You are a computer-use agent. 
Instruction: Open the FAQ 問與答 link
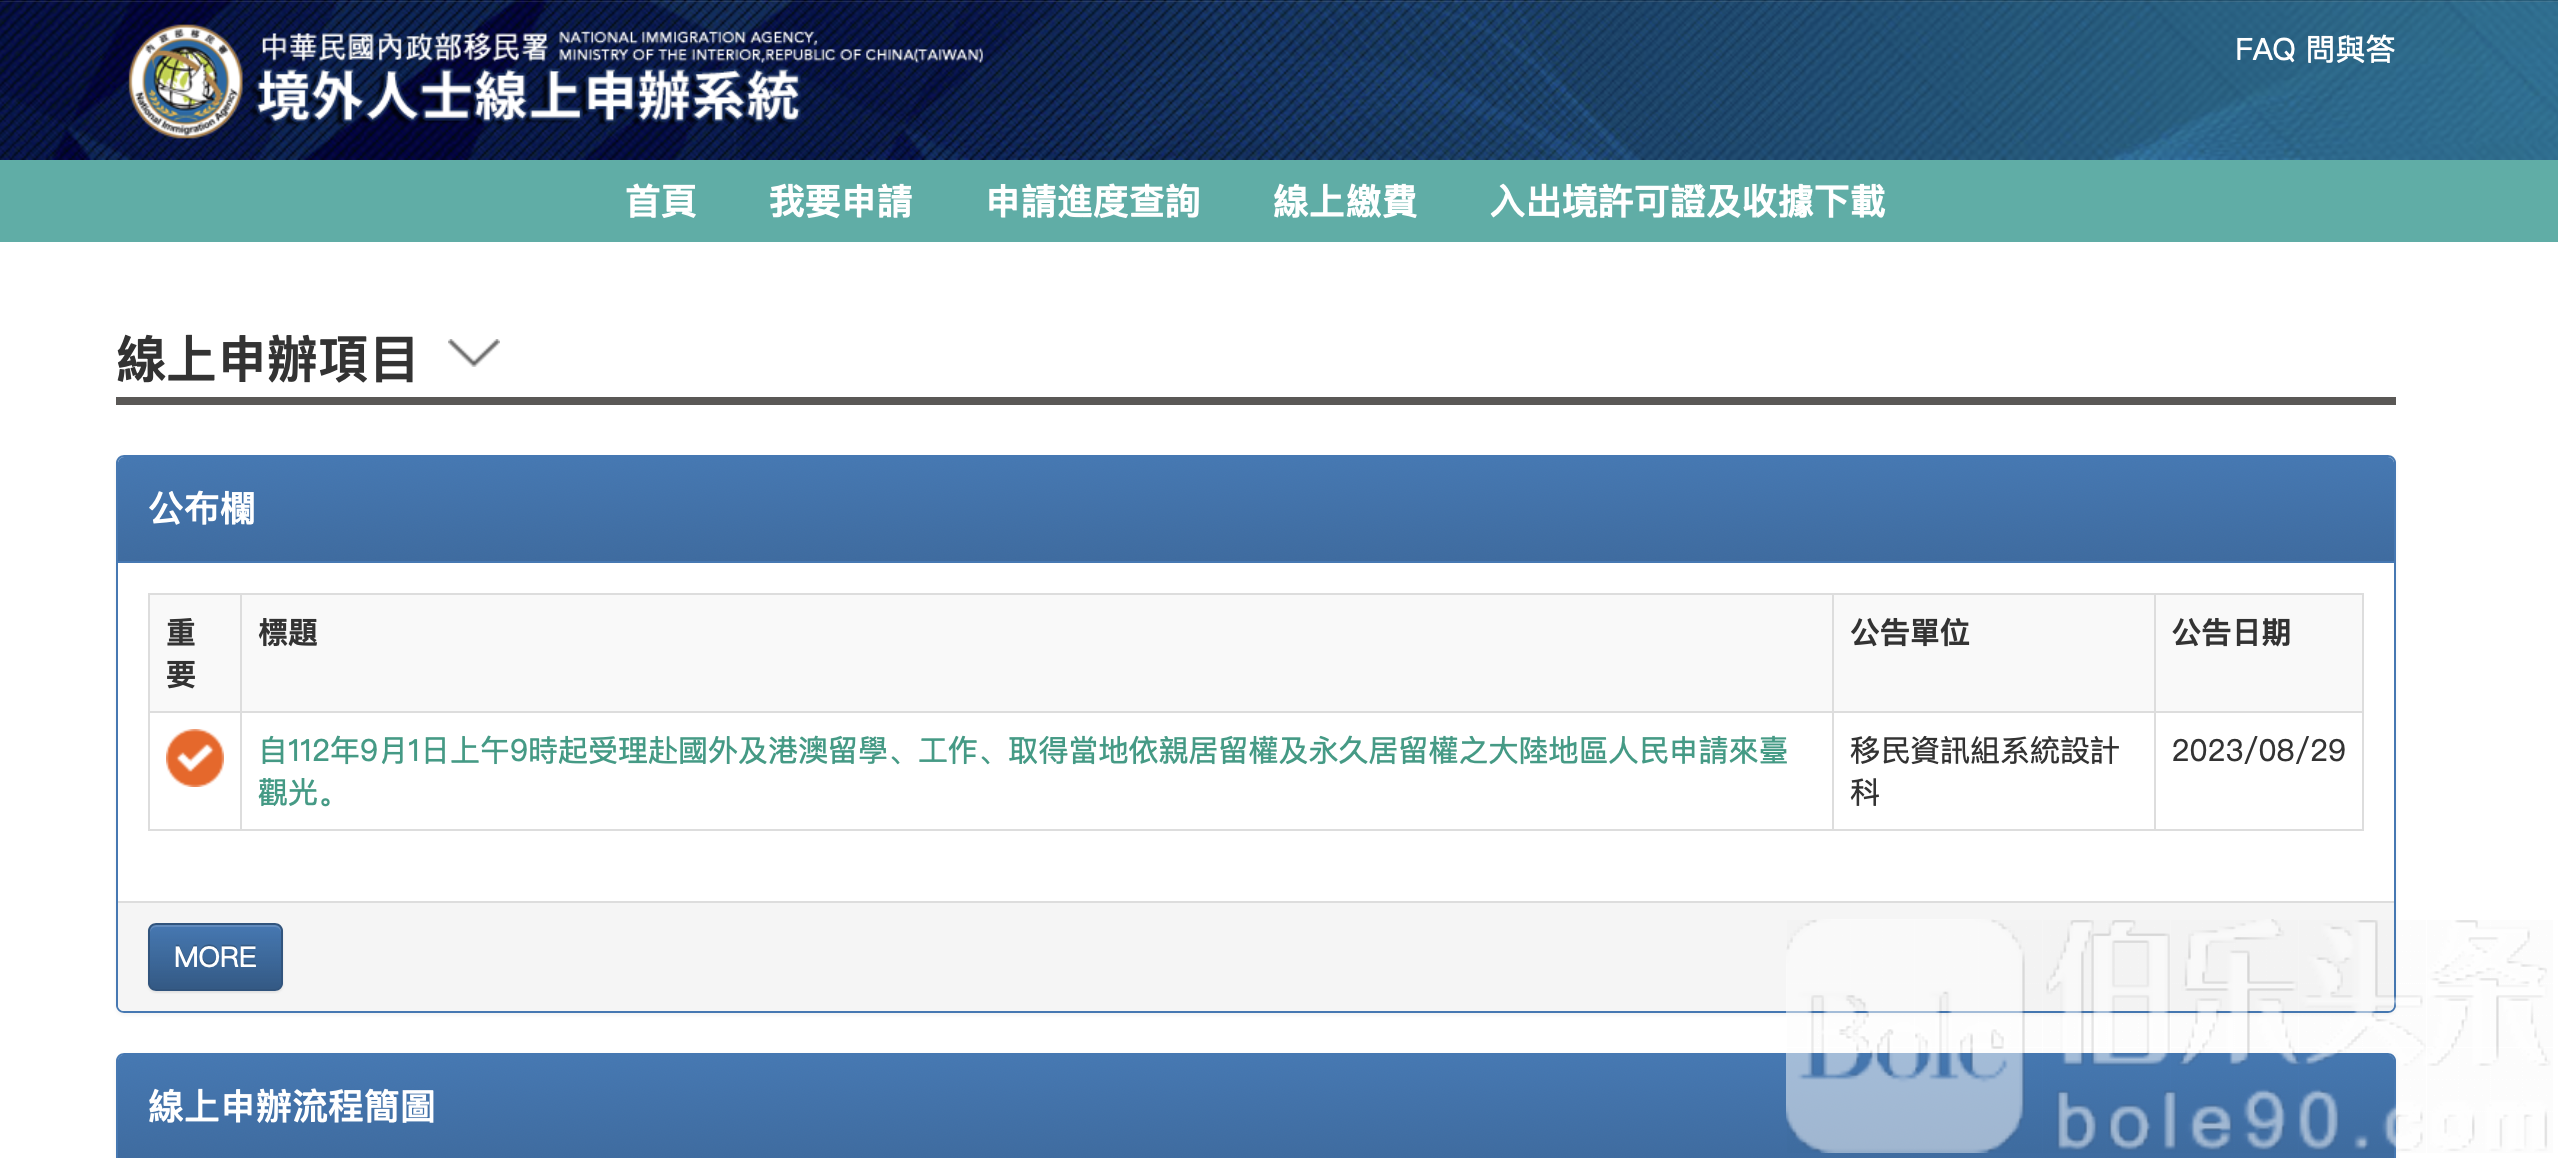click(x=2314, y=49)
